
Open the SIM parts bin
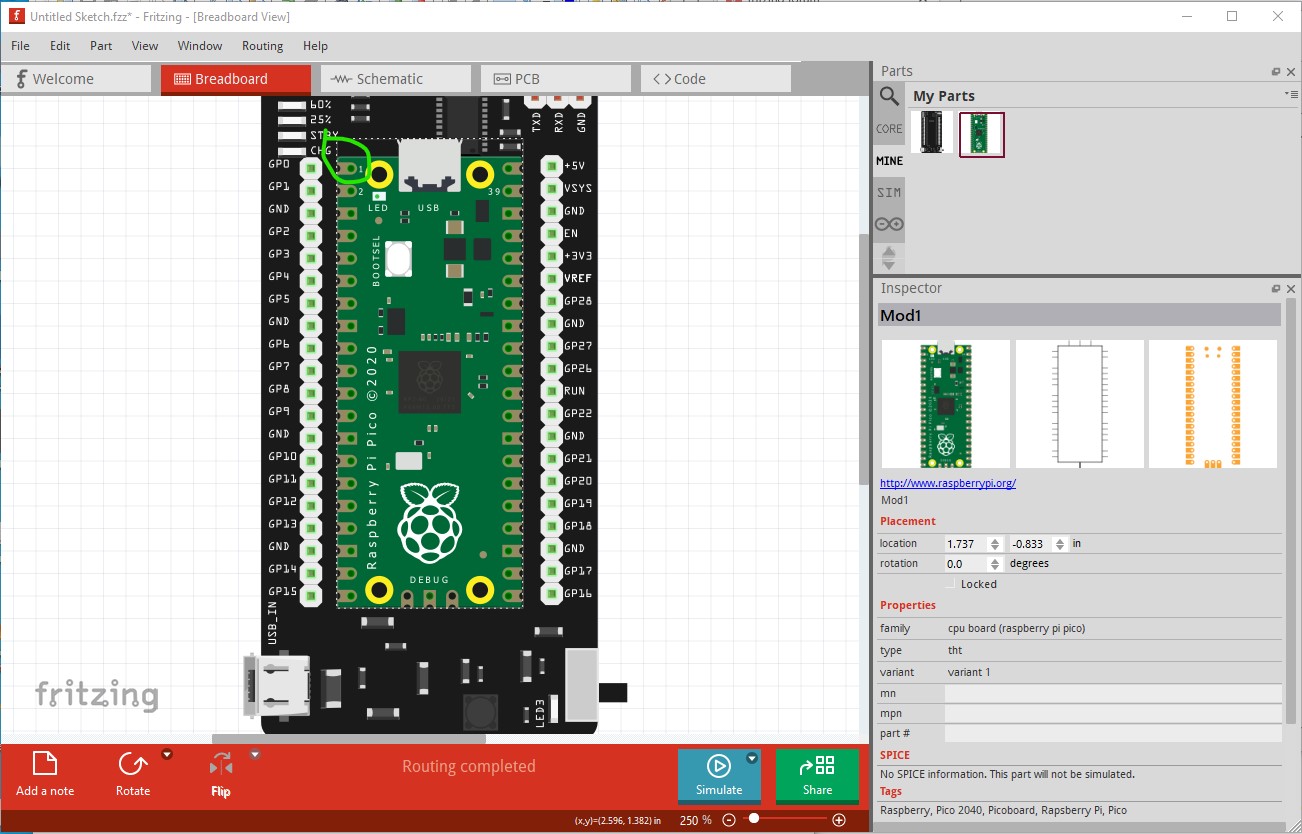click(x=889, y=192)
